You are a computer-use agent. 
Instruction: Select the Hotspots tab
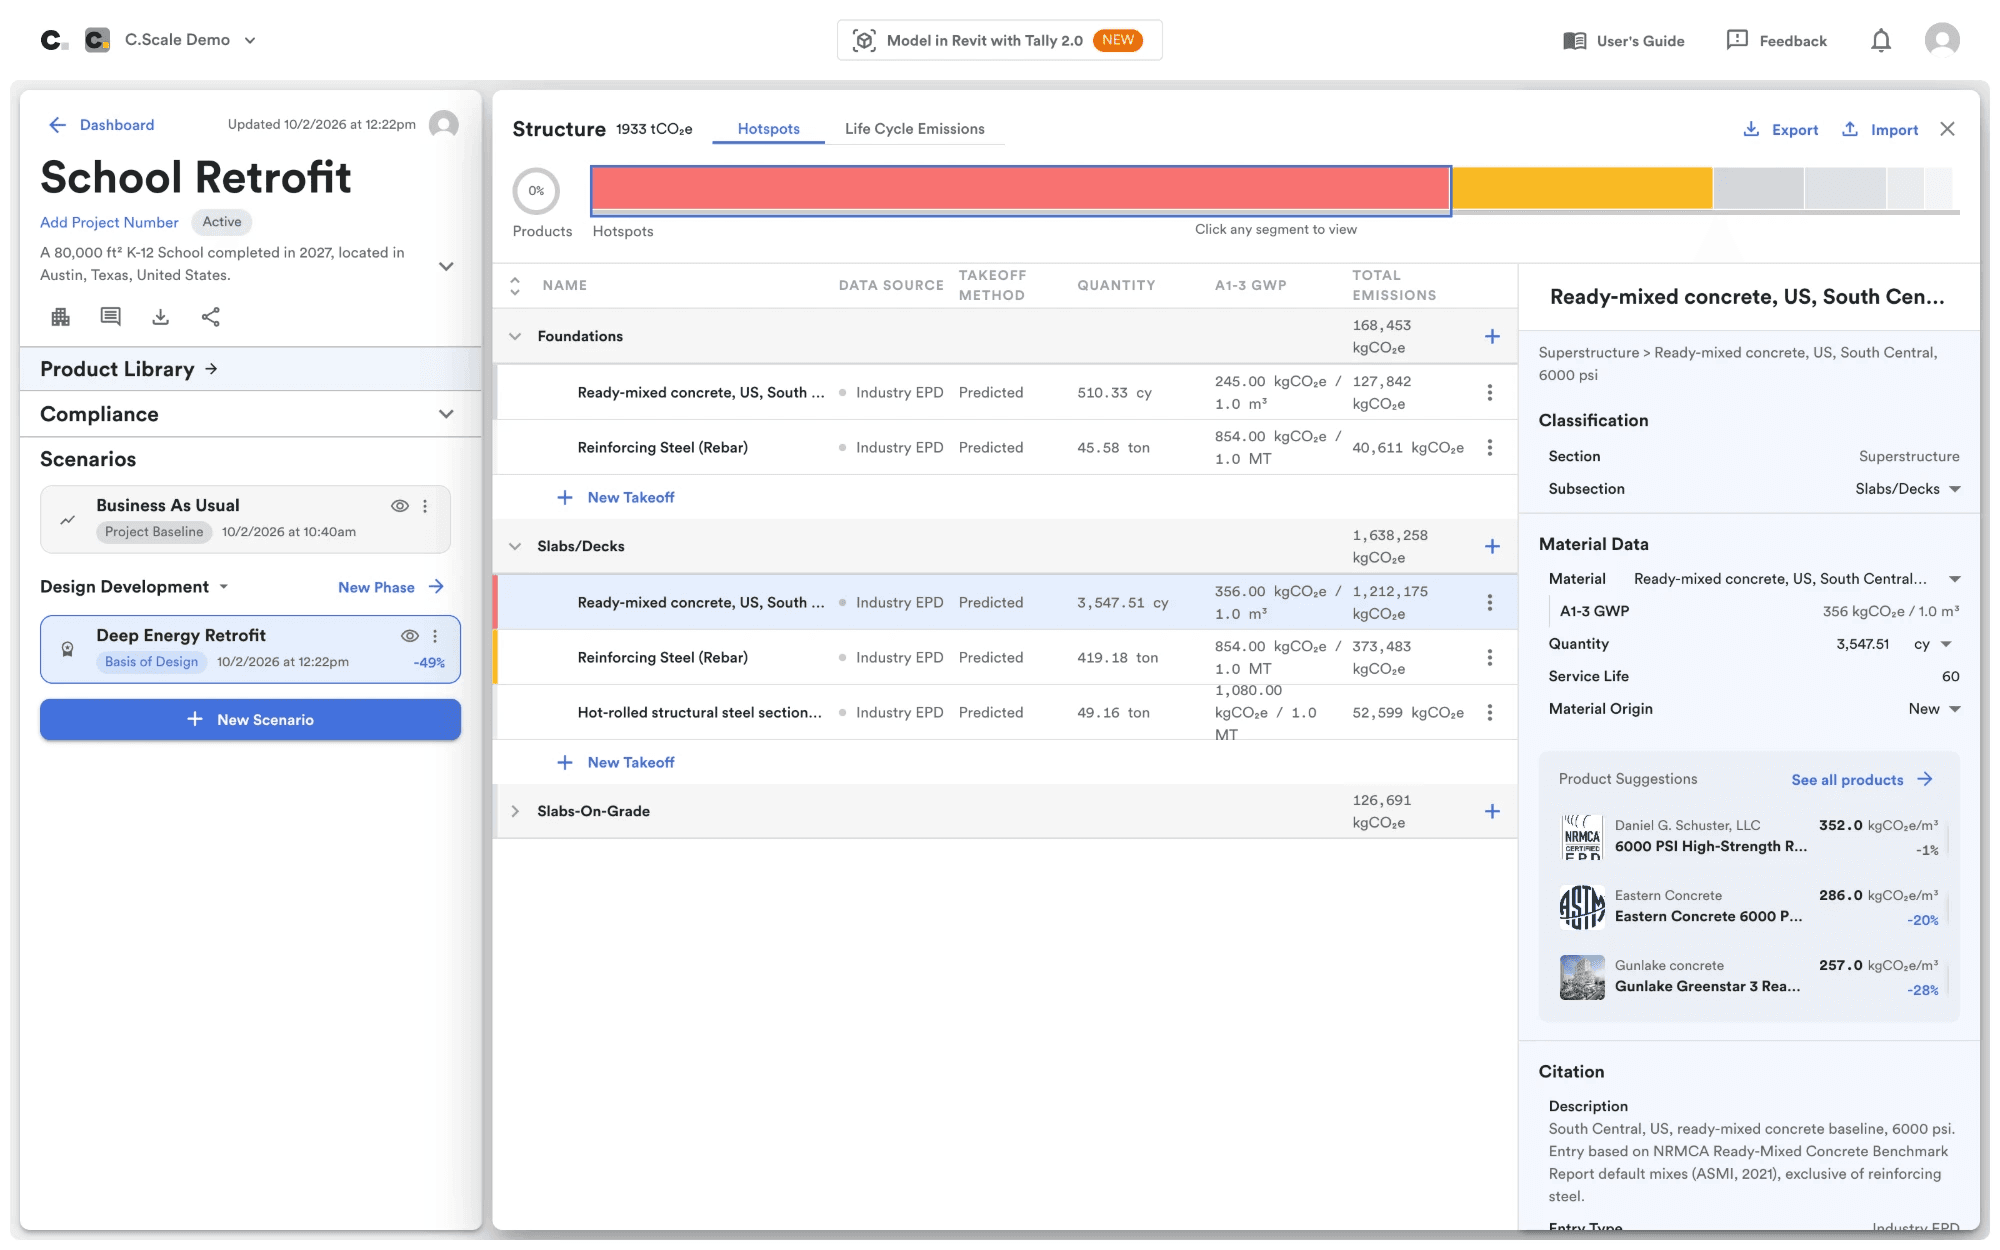pos(768,129)
